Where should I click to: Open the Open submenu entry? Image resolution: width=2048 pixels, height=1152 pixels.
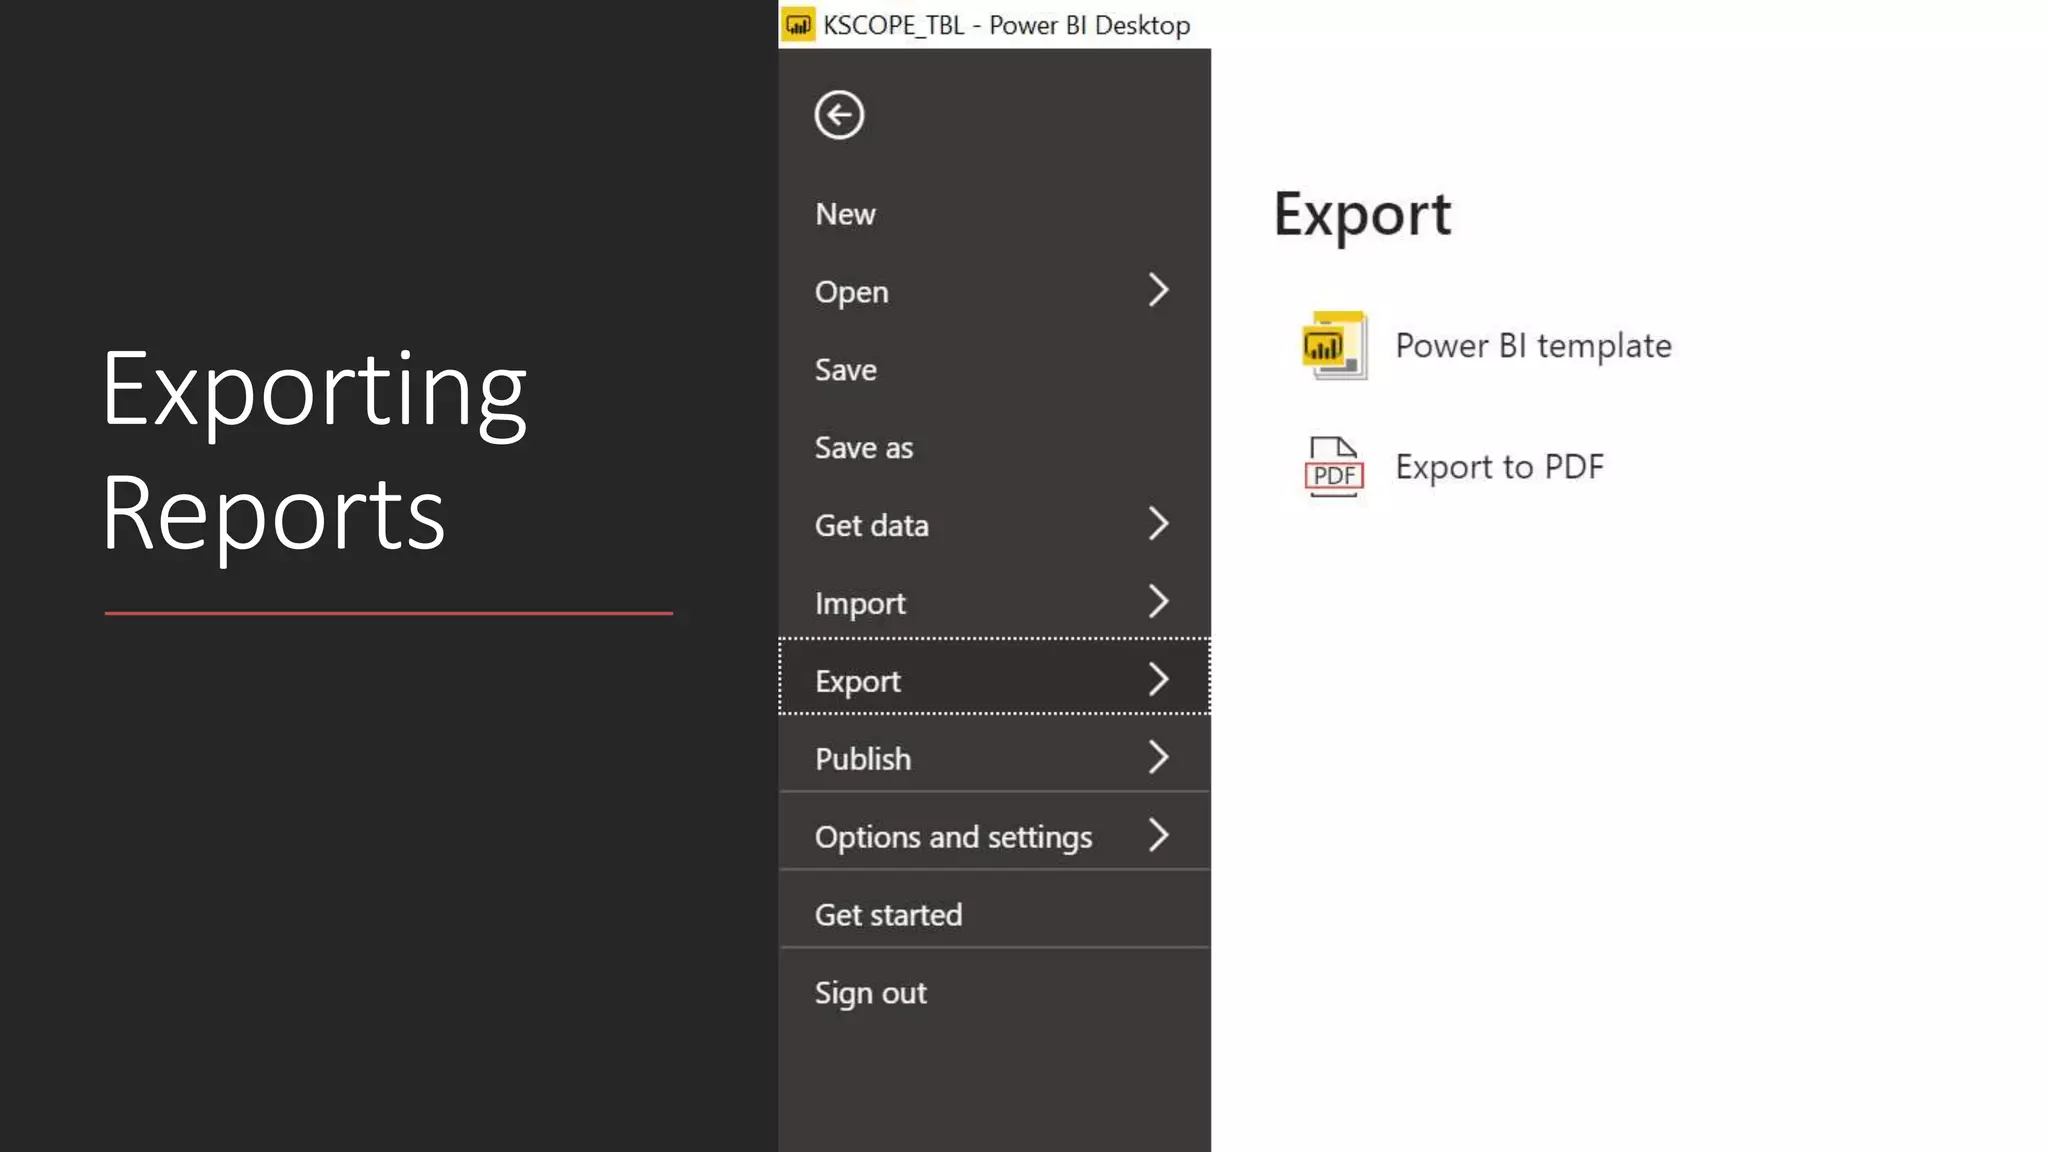click(994, 292)
